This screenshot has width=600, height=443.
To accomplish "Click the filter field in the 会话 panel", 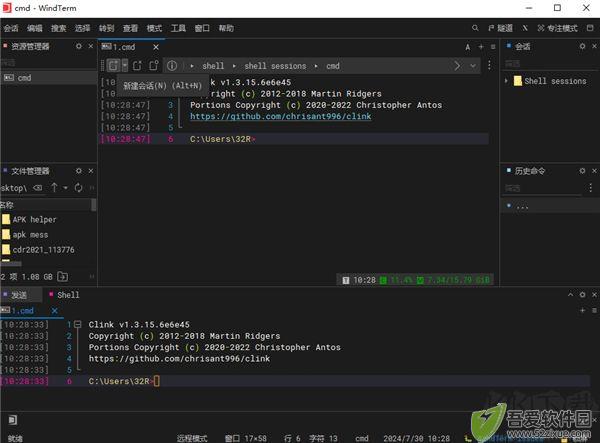I will 550,64.
